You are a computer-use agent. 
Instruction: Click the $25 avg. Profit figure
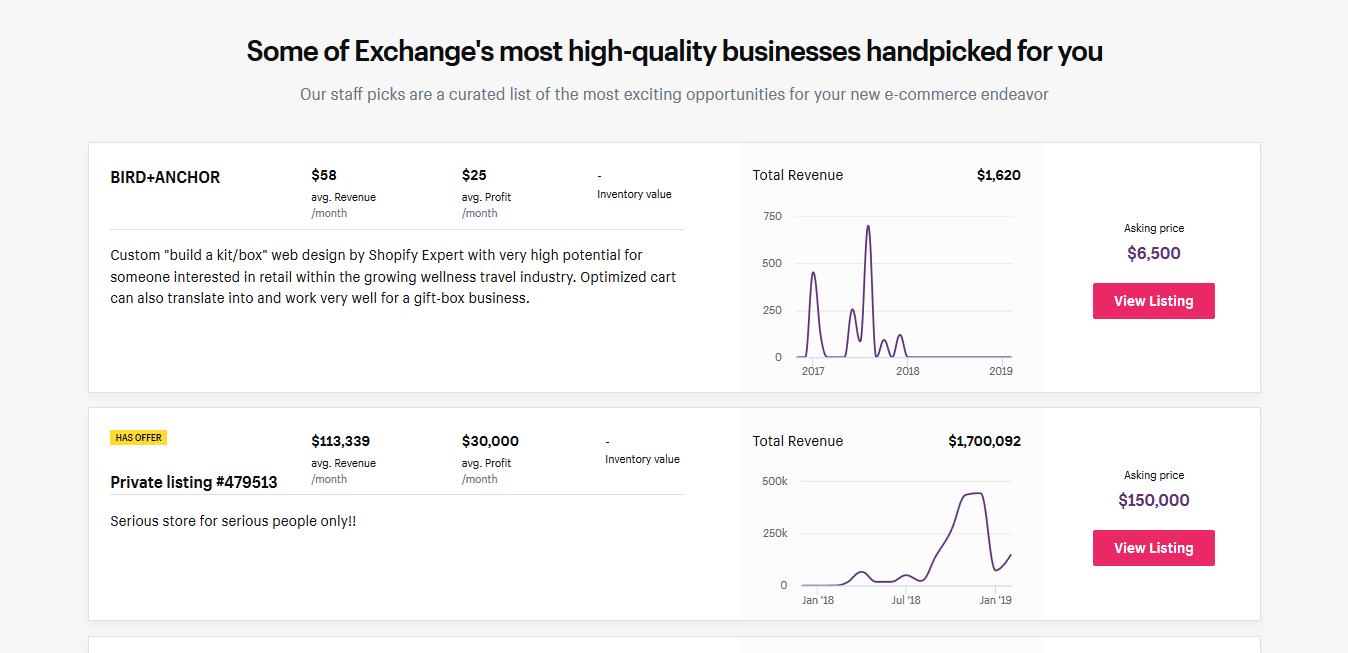pos(474,175)
